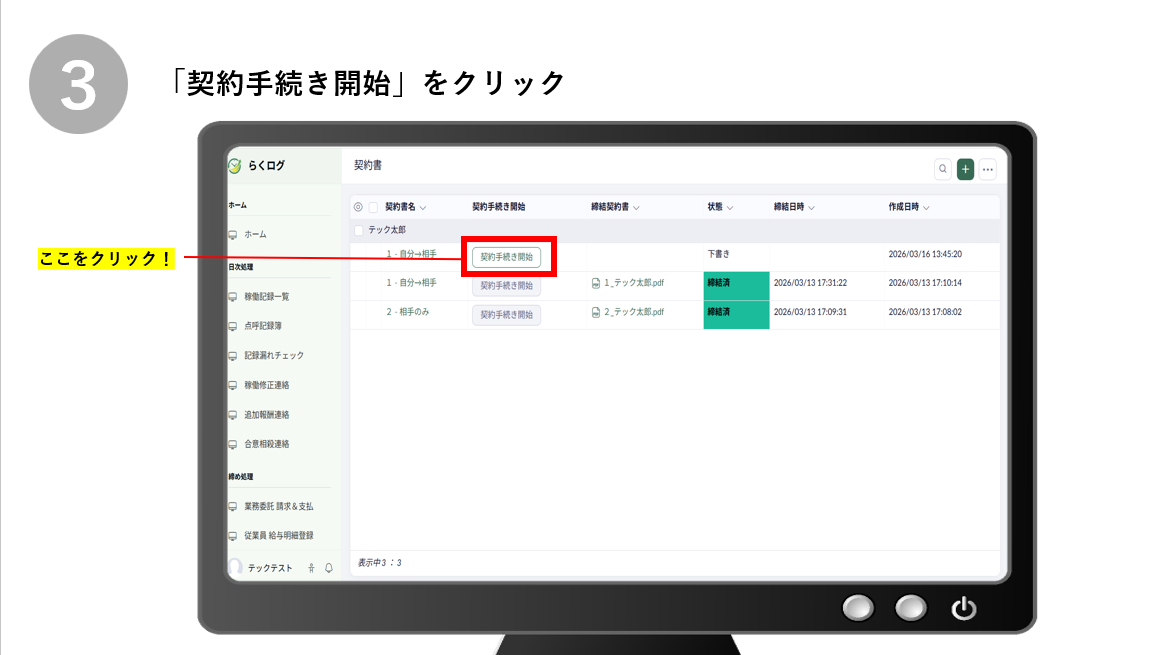Click the column settings circle icon
The image size is (1171, 655).
[x=358, y=207]
